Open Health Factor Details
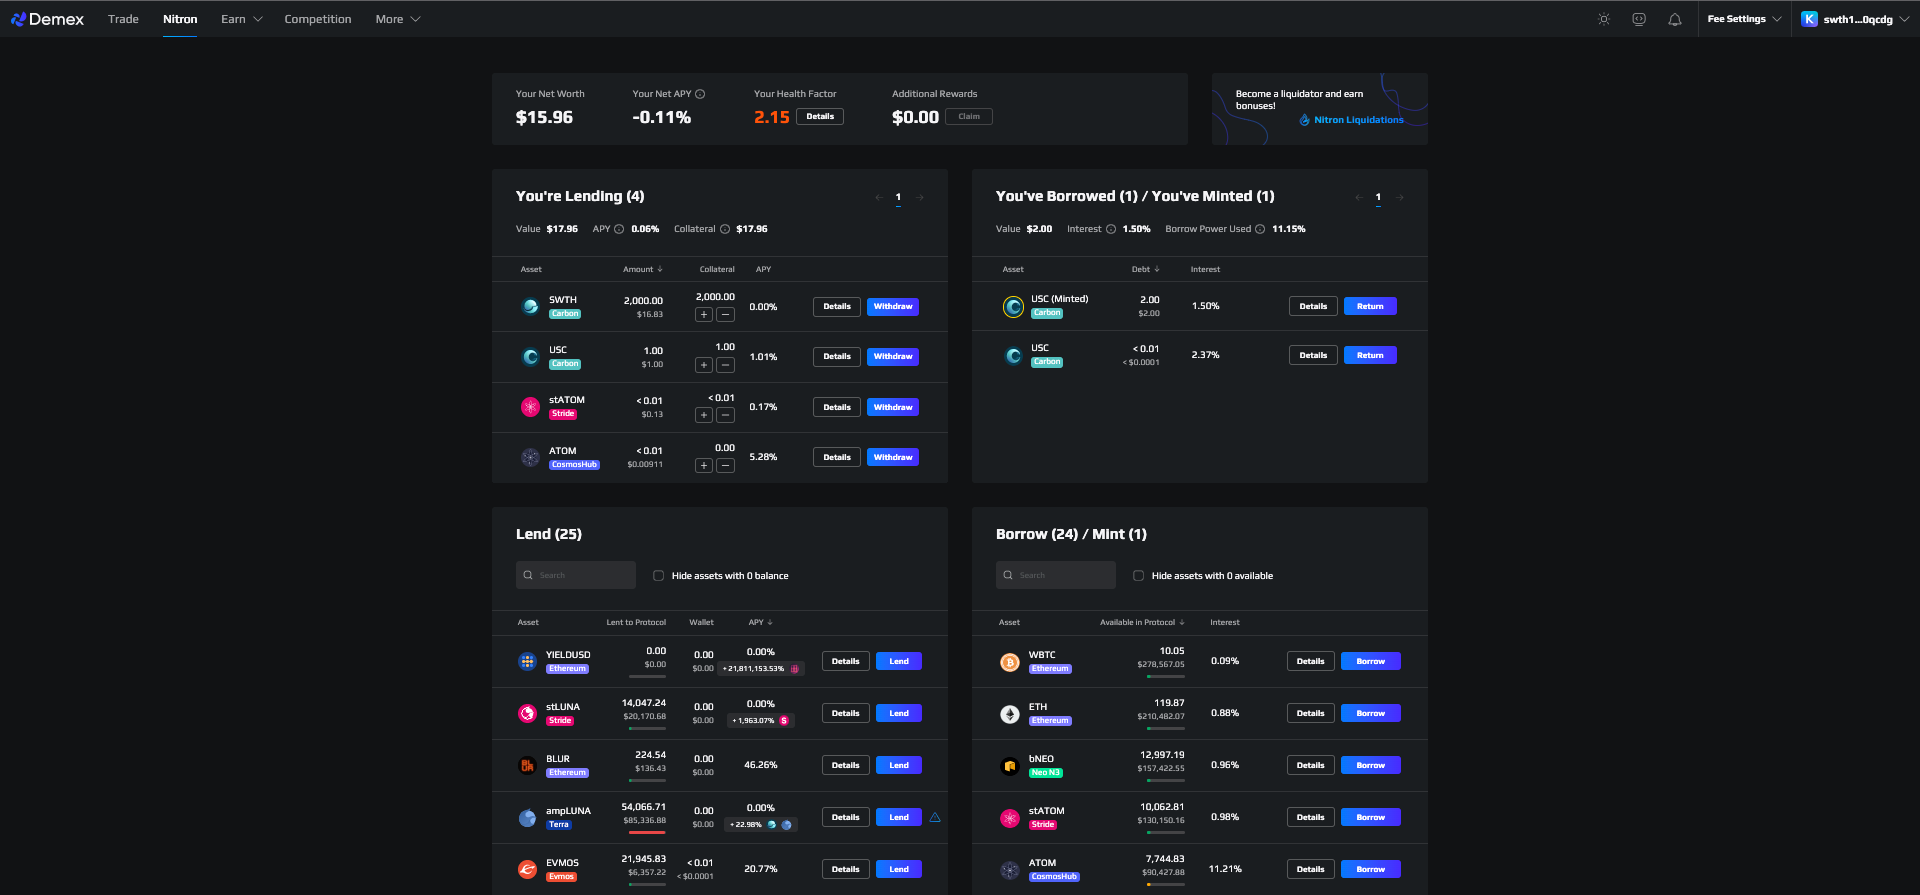1920x895 pixels. (820, 117)
